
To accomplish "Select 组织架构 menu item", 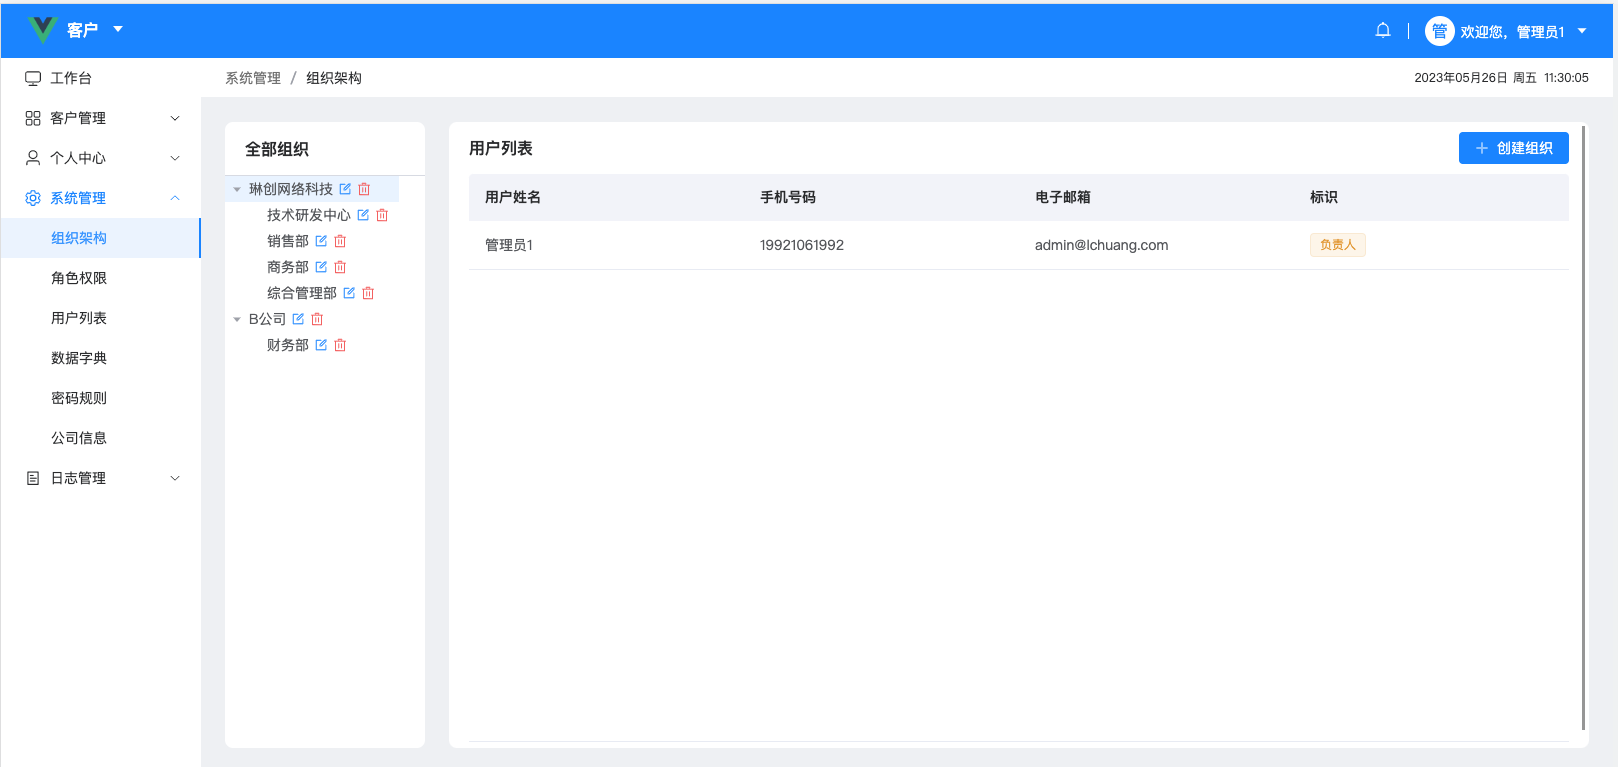I will [101, 238].
